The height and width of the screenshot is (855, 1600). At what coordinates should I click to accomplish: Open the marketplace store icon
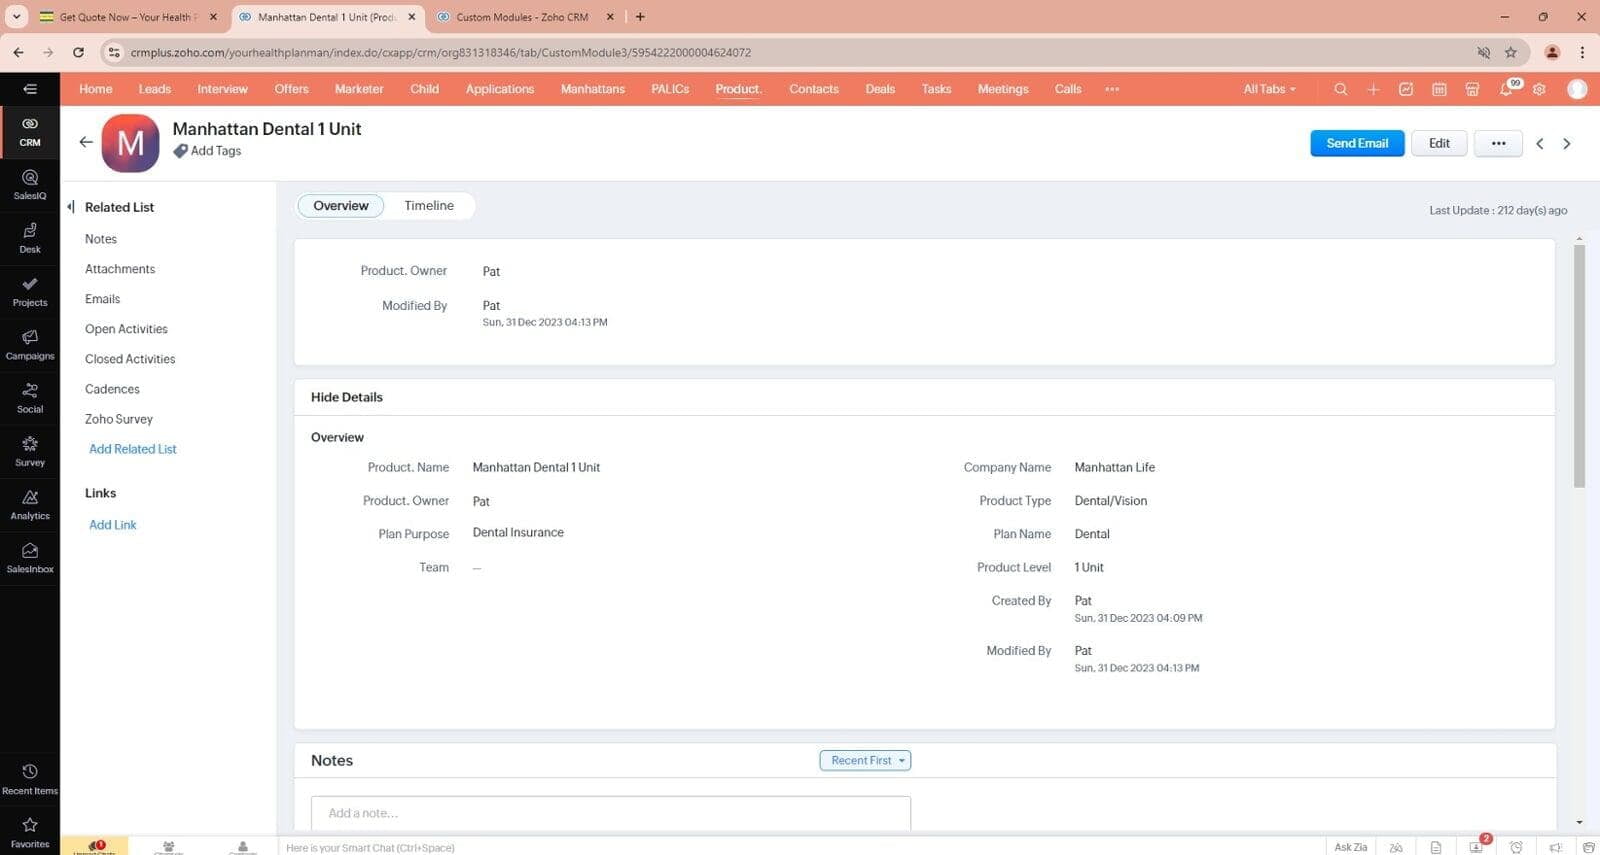click(1472, 89)
